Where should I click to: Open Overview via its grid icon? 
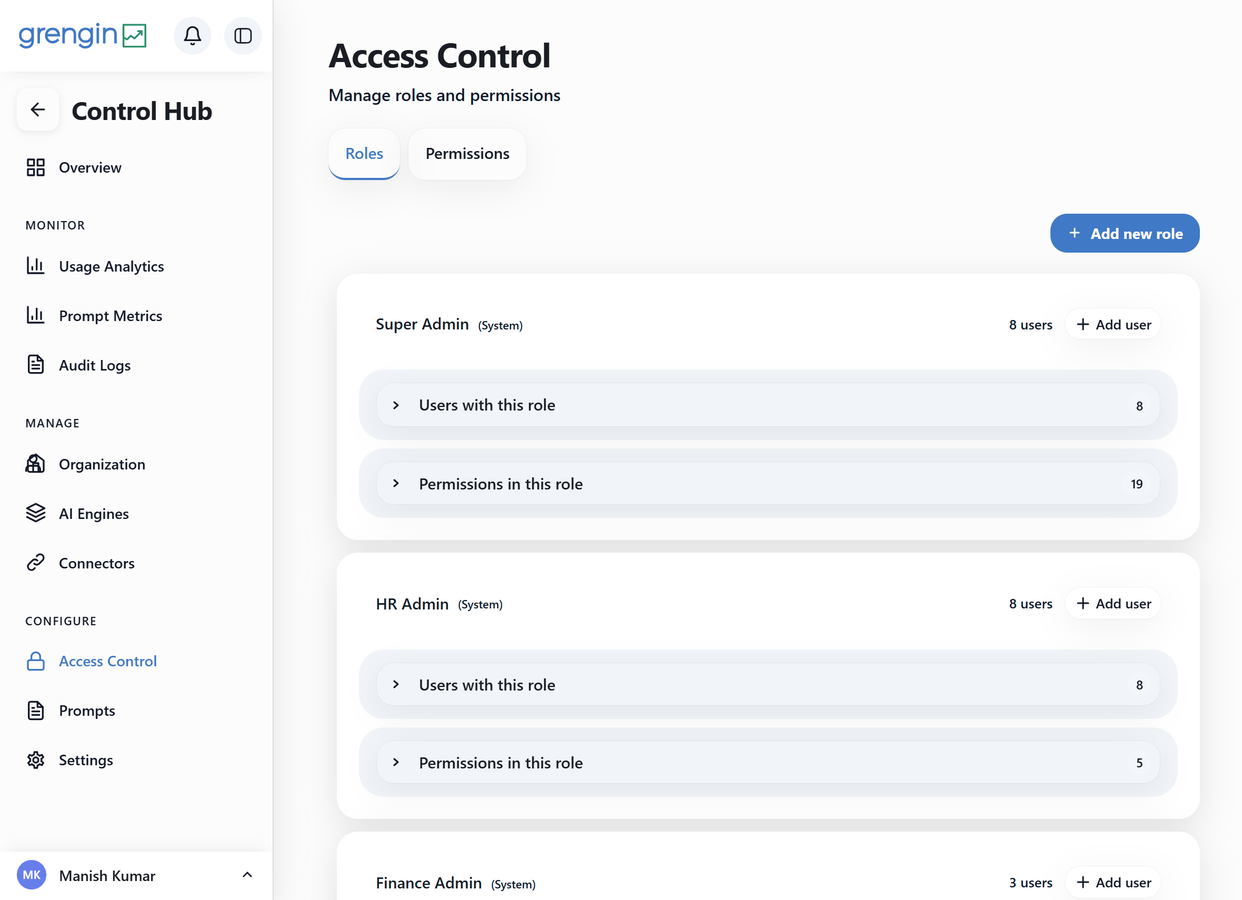36,167
